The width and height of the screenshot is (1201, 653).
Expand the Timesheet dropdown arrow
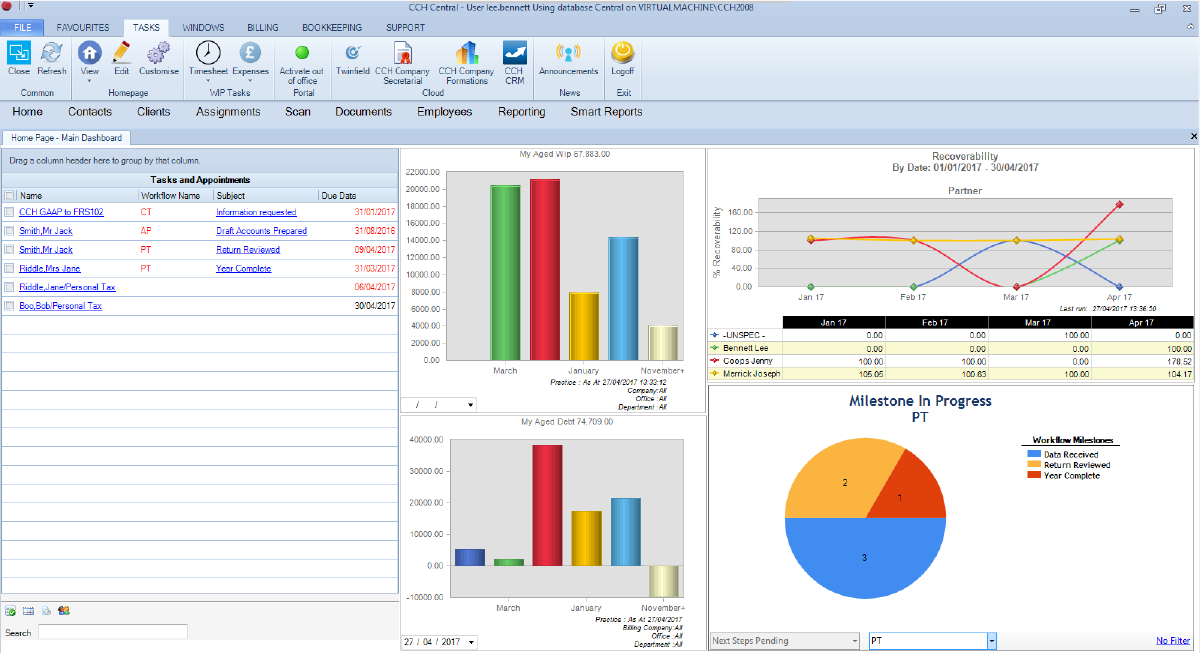pos(208,81)
